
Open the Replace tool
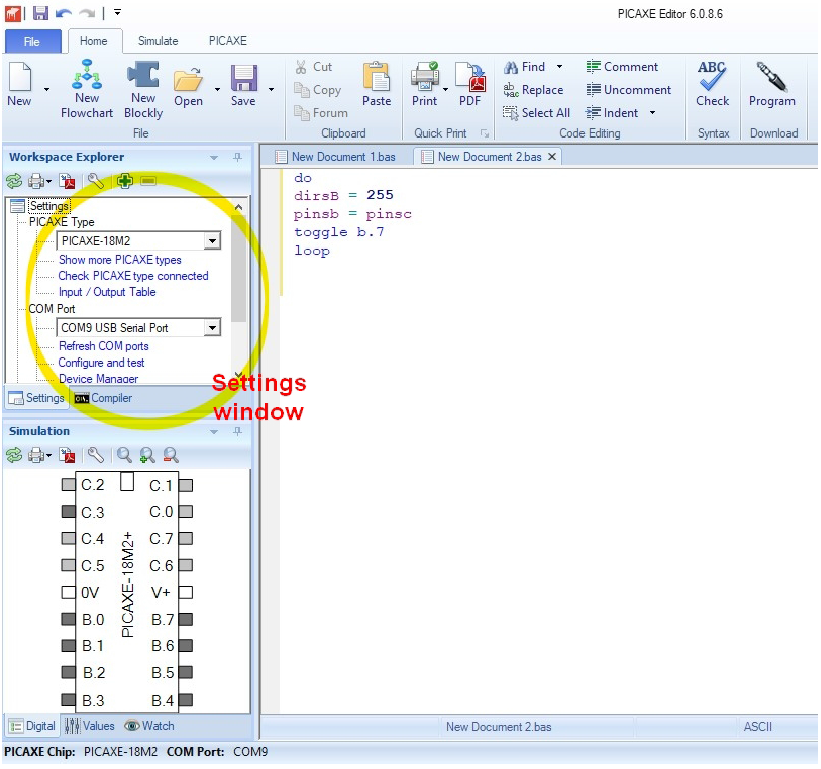(x=533, y=90)
